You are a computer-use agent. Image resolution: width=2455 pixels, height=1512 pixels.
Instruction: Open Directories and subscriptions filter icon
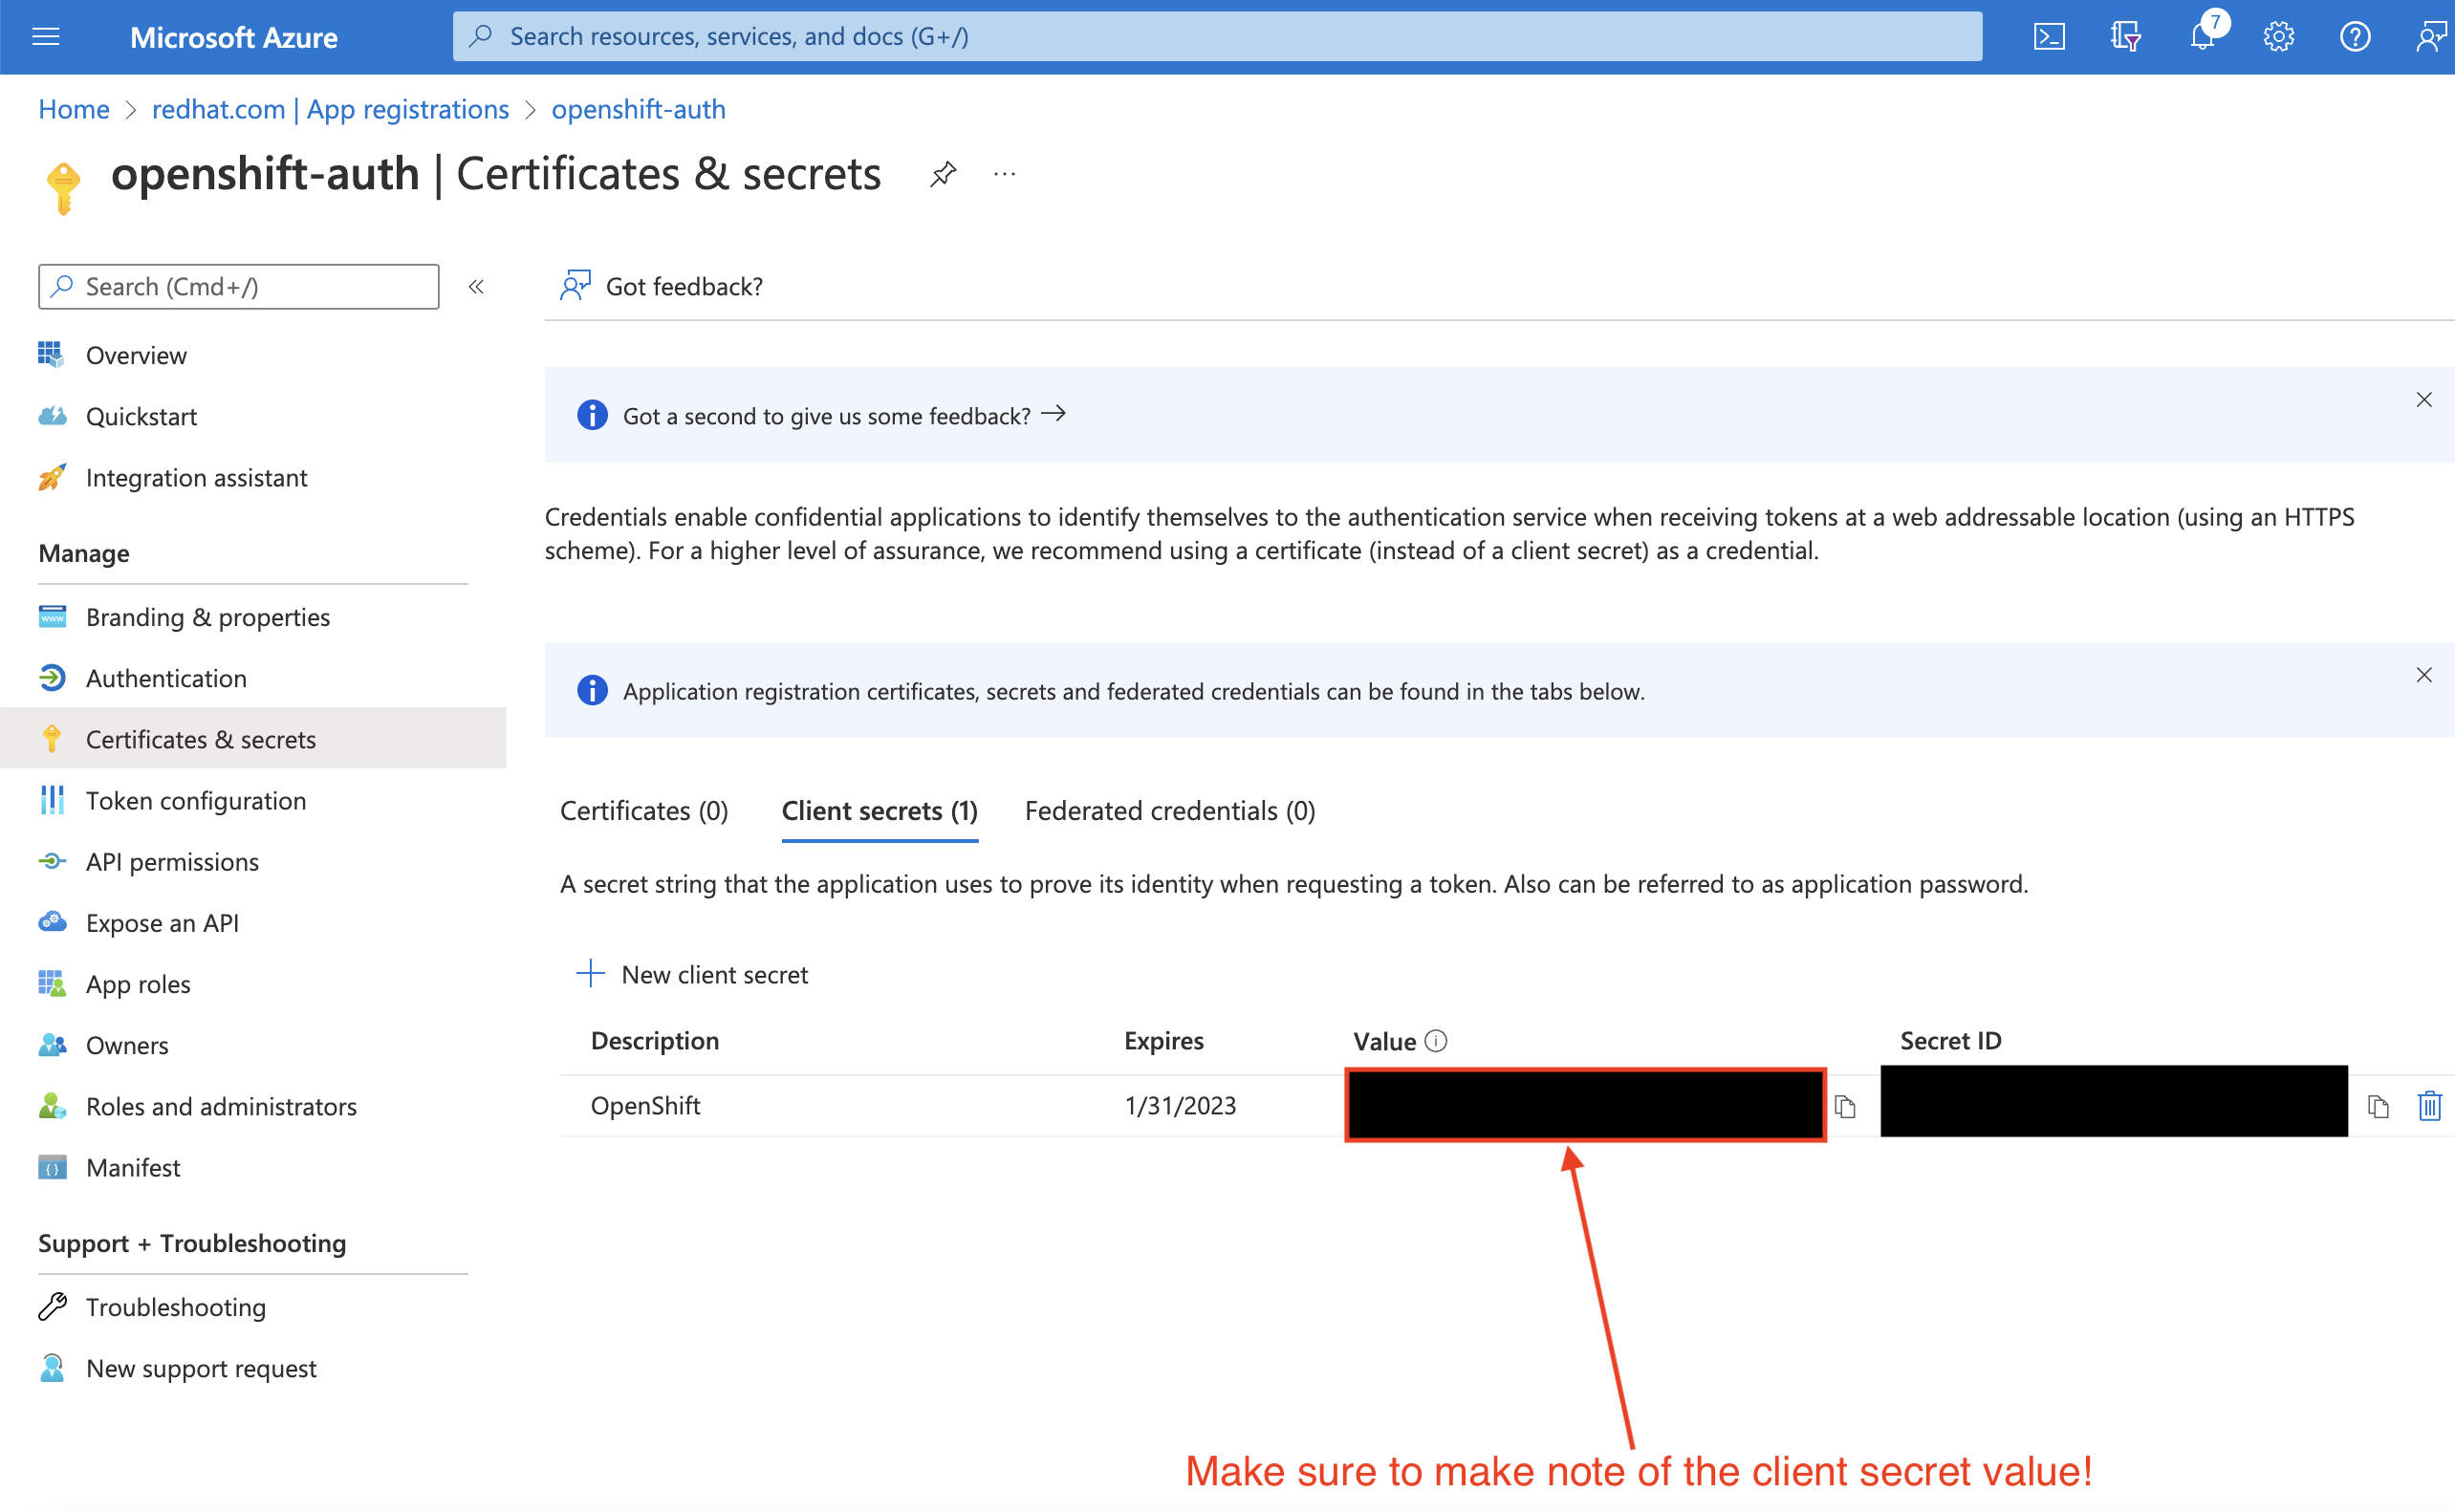pyautogui.click(x=2125, y=37)
